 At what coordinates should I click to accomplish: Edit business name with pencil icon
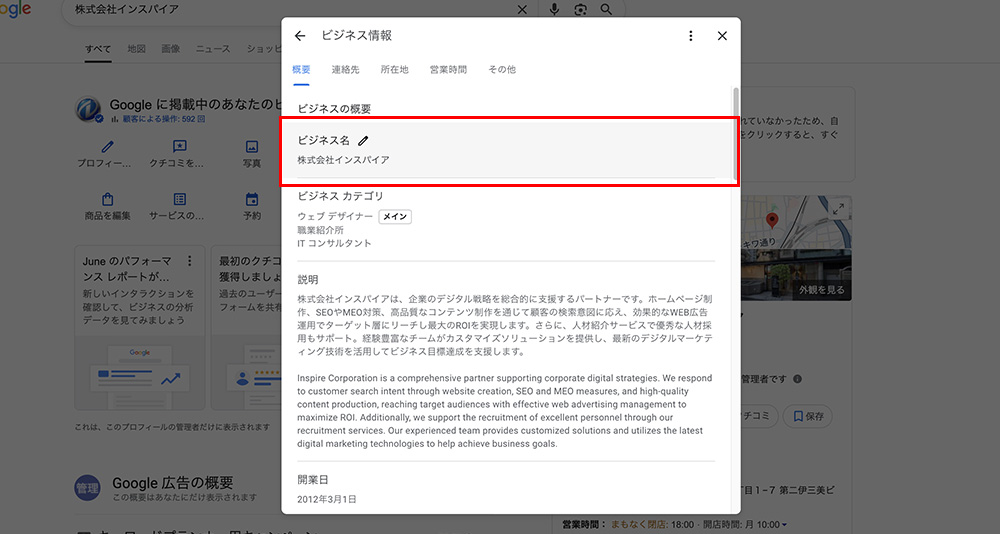[x=364, y=141]
